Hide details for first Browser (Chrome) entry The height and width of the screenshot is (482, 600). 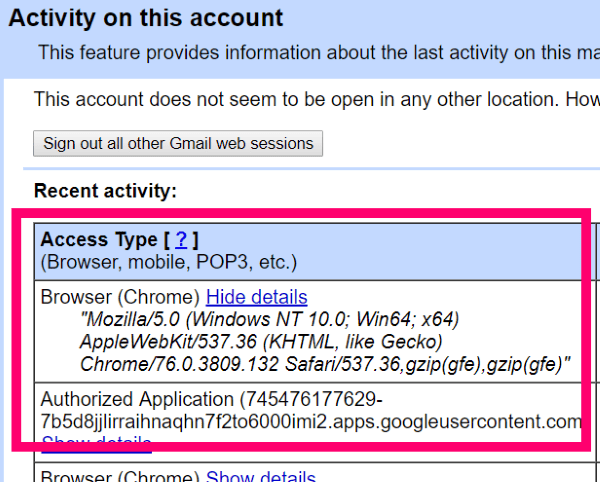coord(257,297)
